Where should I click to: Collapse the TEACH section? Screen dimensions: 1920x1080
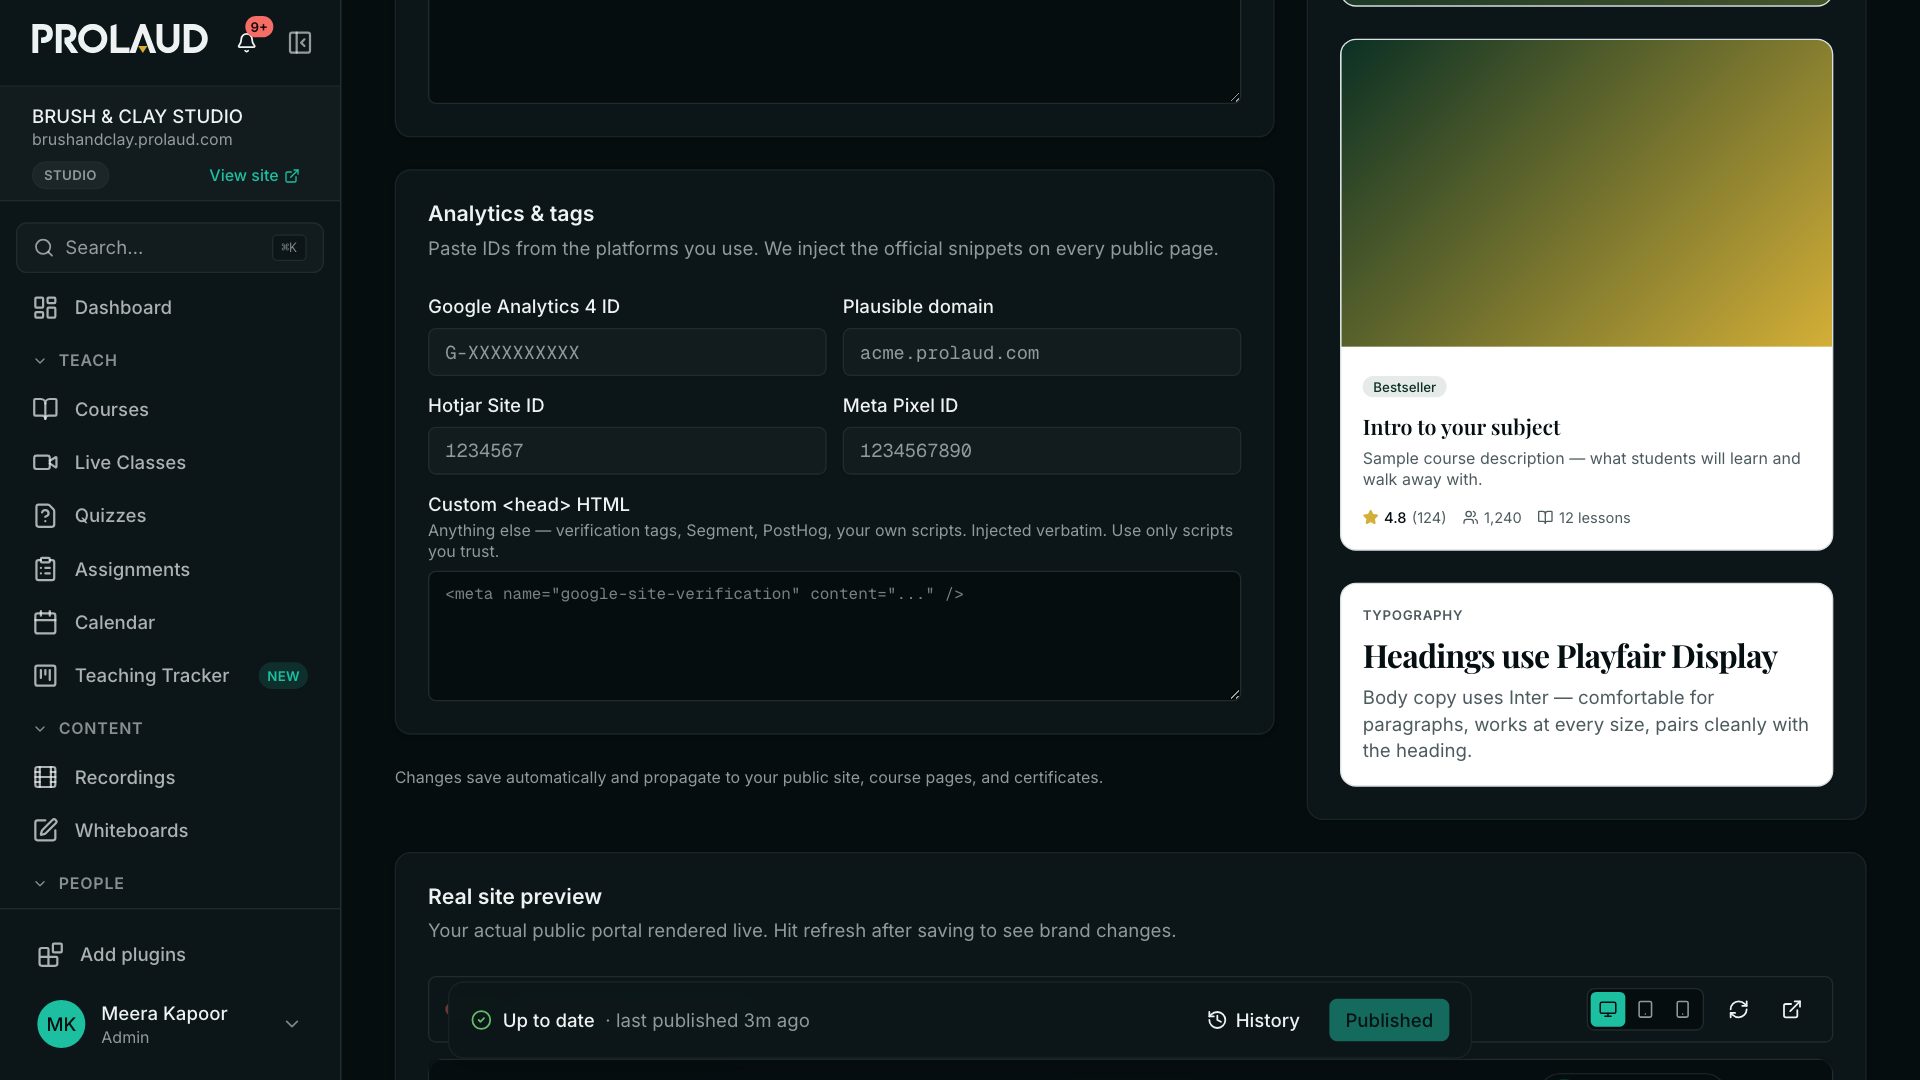point(76,360)
